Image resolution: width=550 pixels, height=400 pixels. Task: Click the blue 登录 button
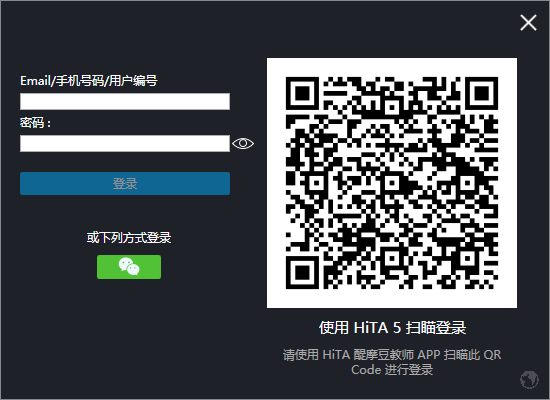125,184
